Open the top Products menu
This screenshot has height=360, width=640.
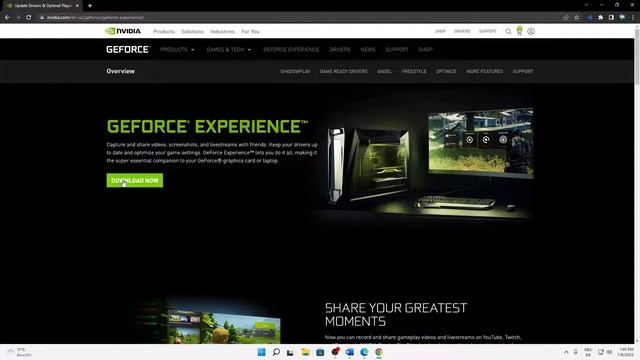[164, 31]
